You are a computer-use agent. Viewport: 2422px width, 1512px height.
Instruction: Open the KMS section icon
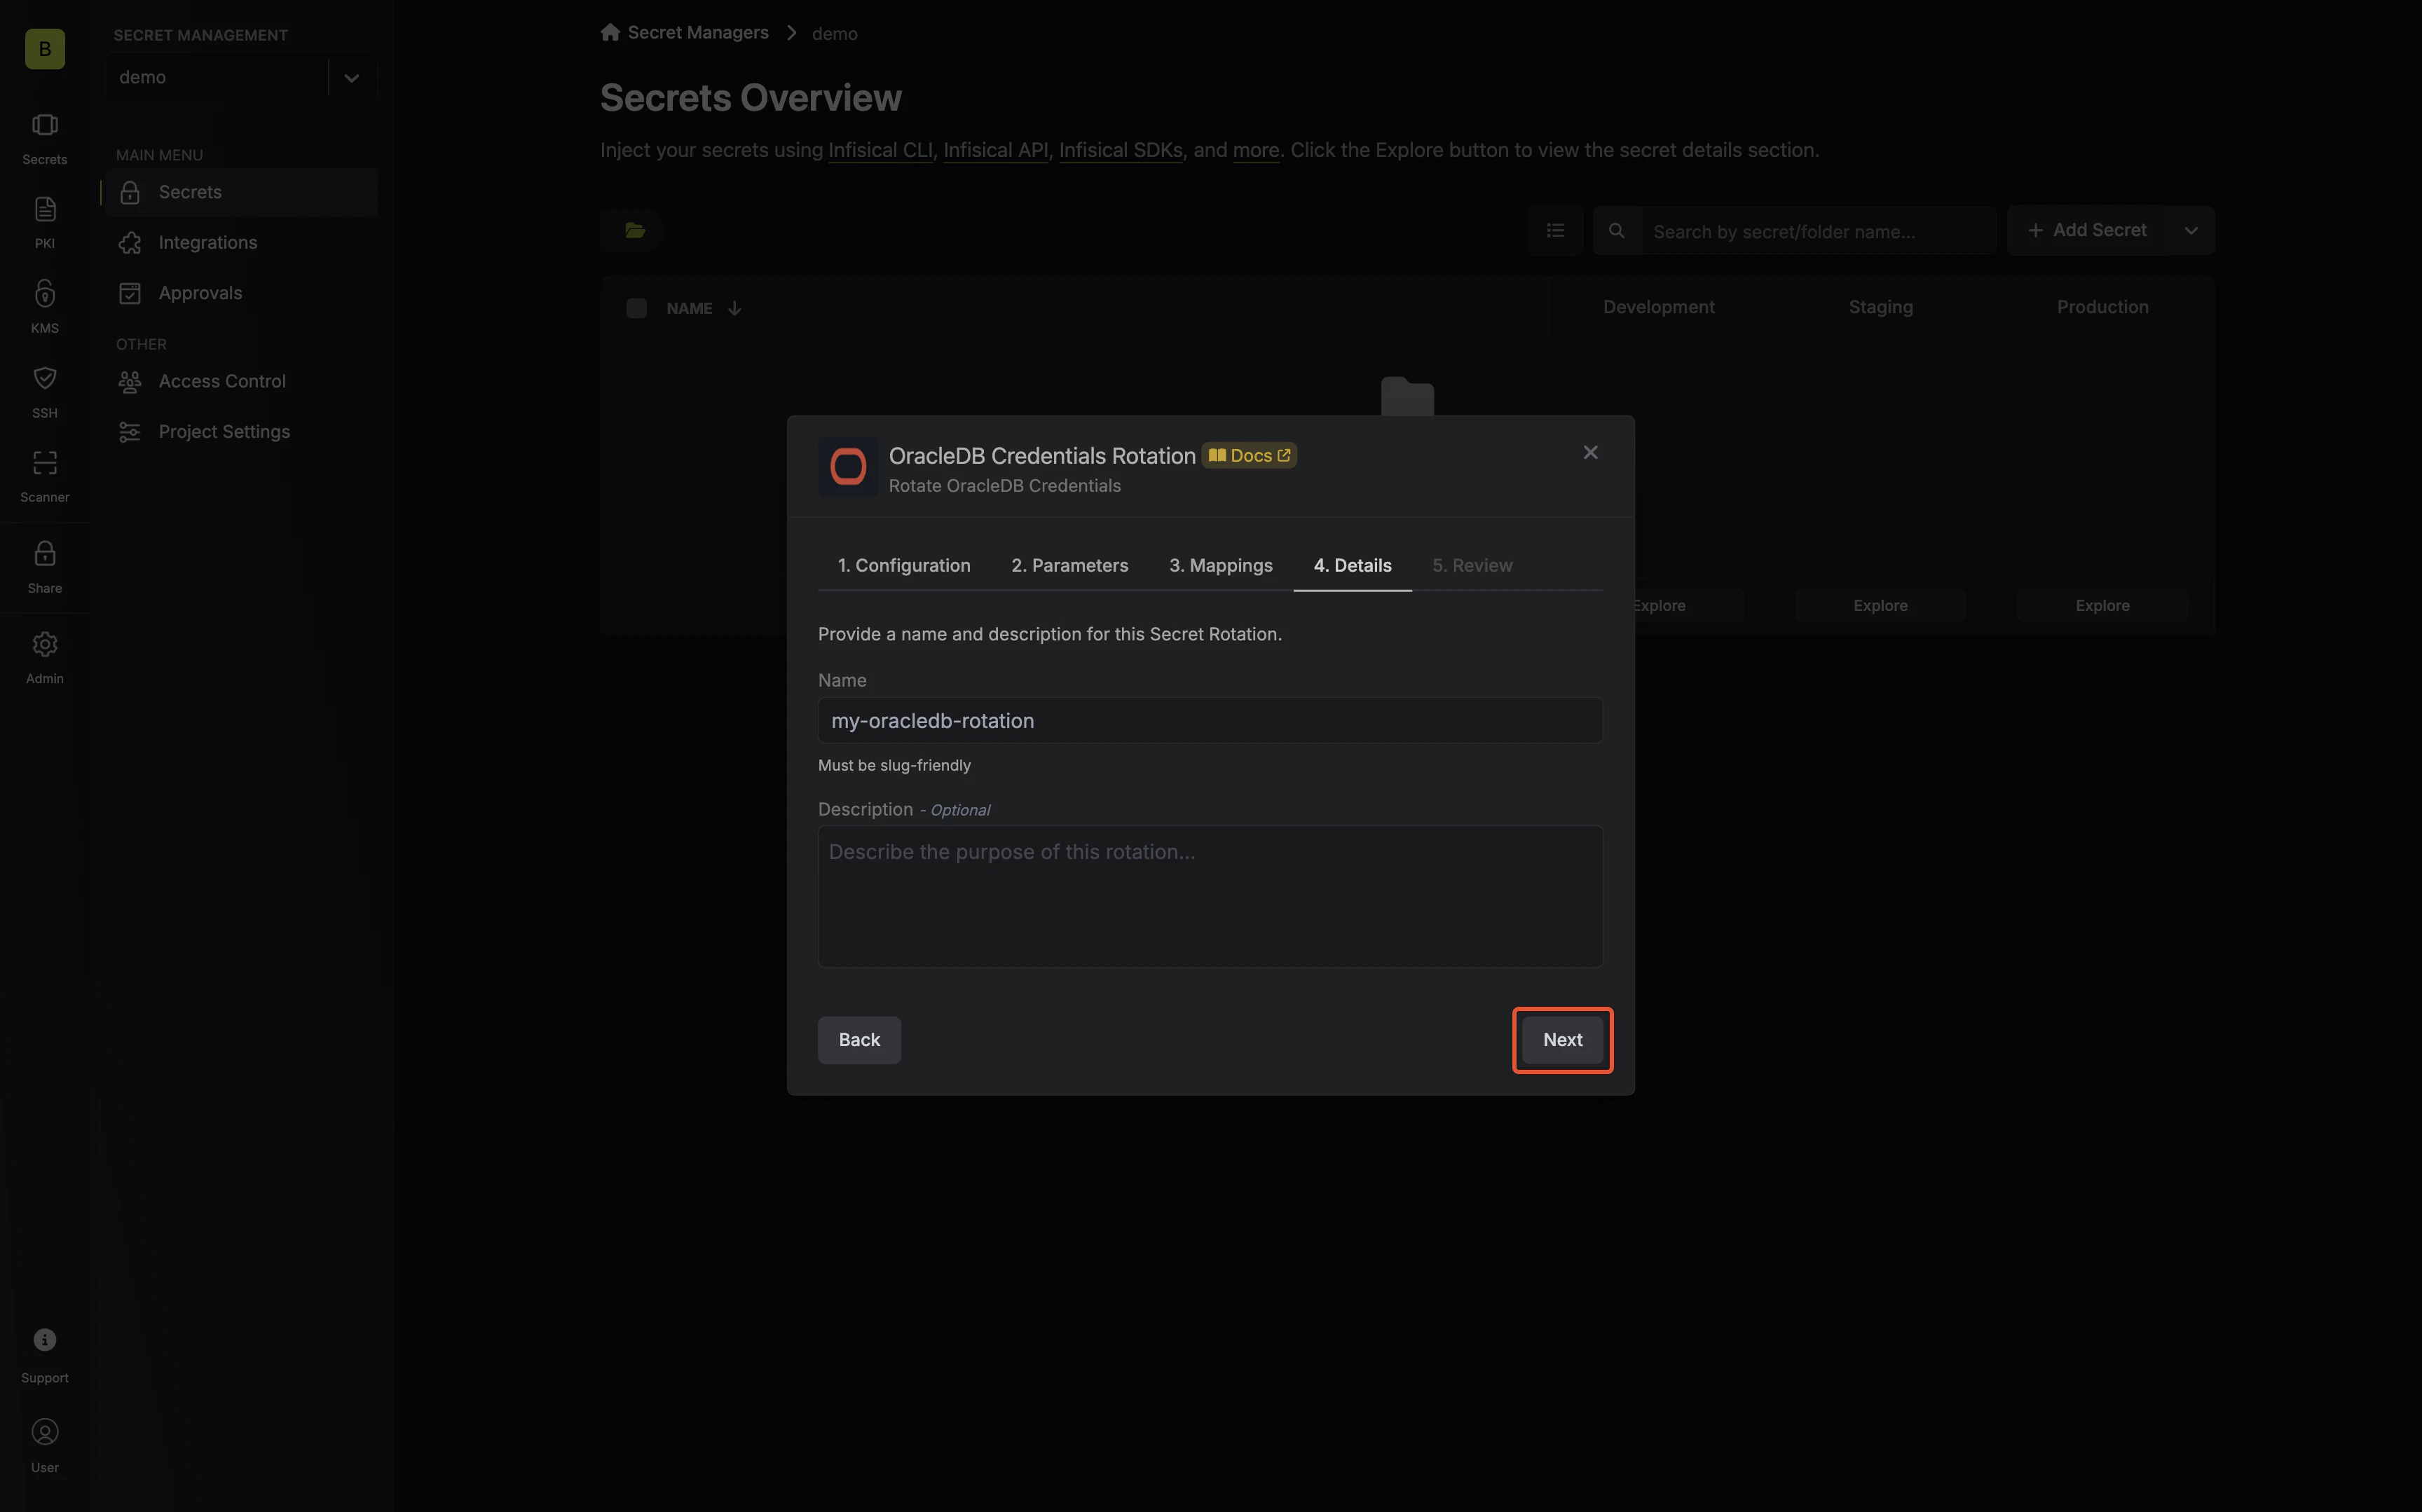click(45, 306)
